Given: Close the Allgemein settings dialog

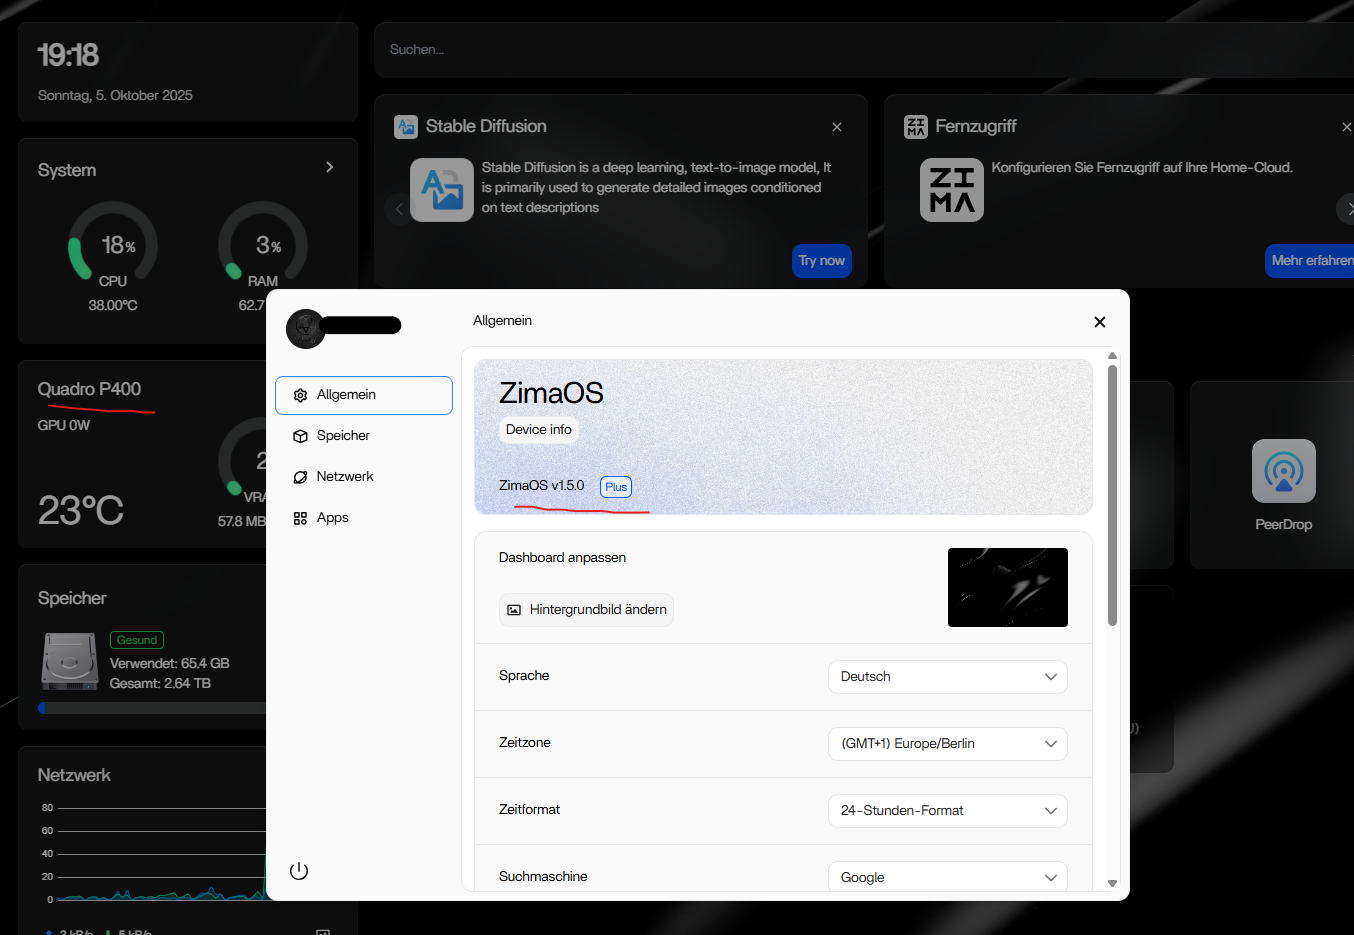Looking at the screenshot, I should click(x=1100, y=322).
